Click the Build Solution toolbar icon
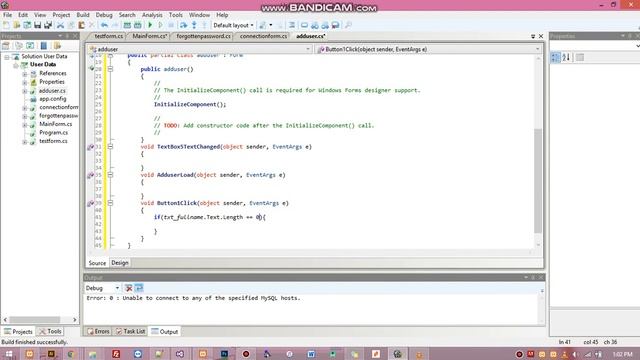 point(127,25)
